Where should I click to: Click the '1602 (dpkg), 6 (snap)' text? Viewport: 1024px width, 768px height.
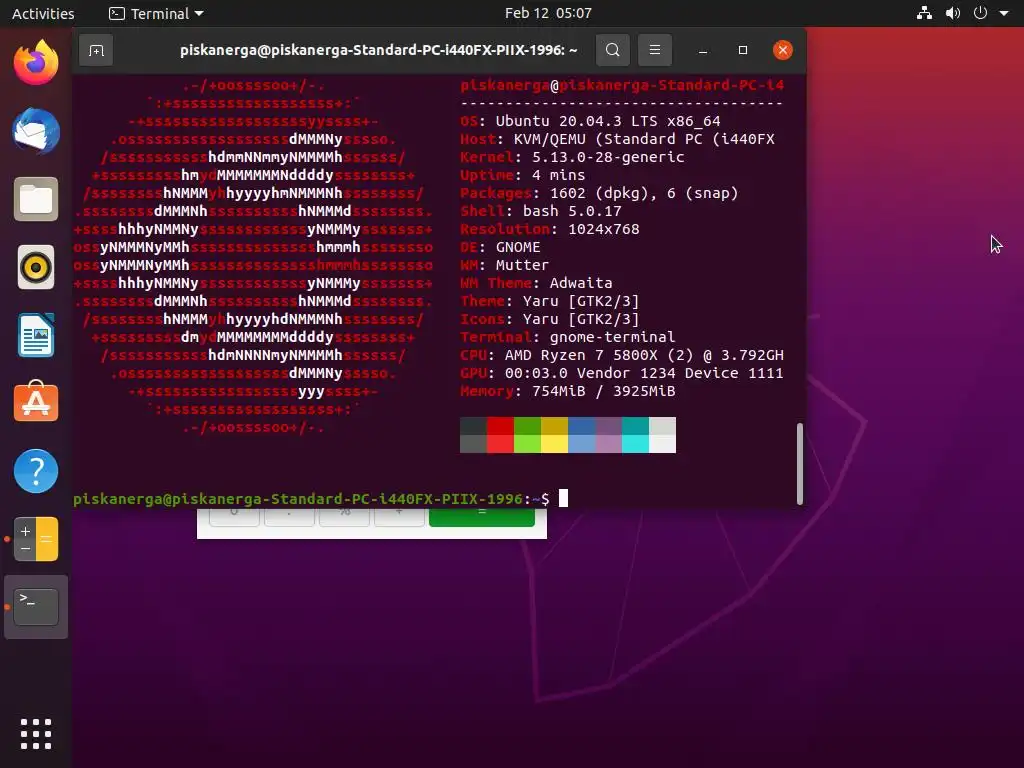pyautogui.click(x=644, y=193)
